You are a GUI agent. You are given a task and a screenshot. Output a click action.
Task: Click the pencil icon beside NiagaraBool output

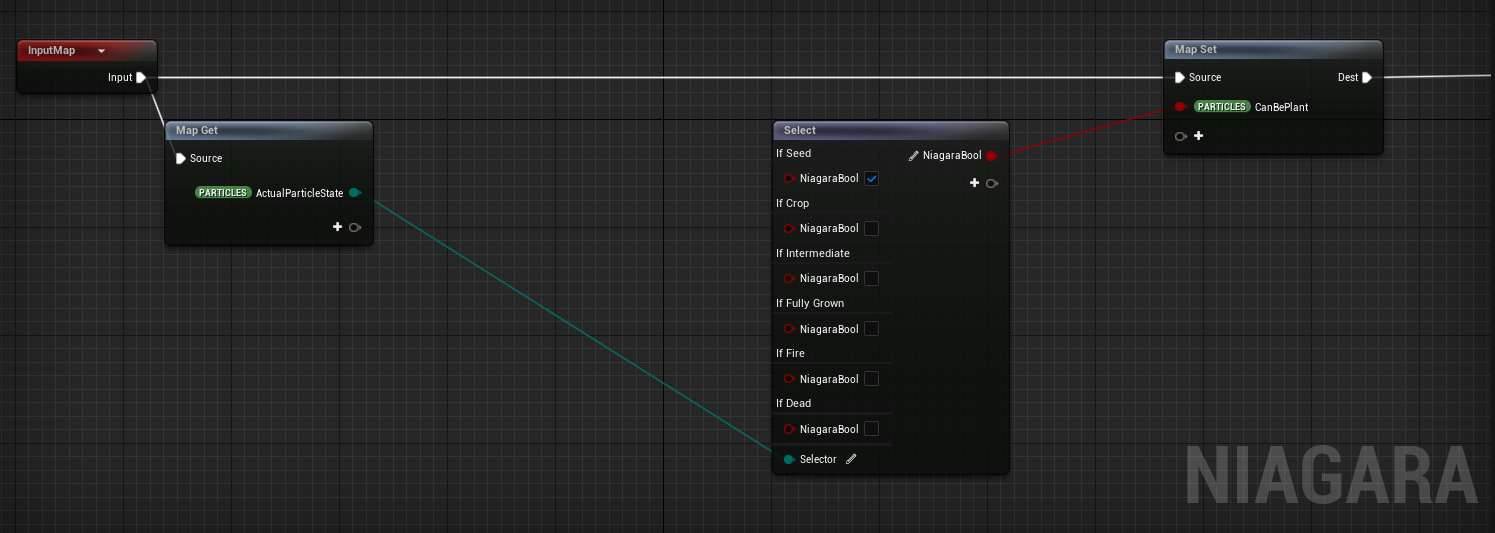[914, 155]
